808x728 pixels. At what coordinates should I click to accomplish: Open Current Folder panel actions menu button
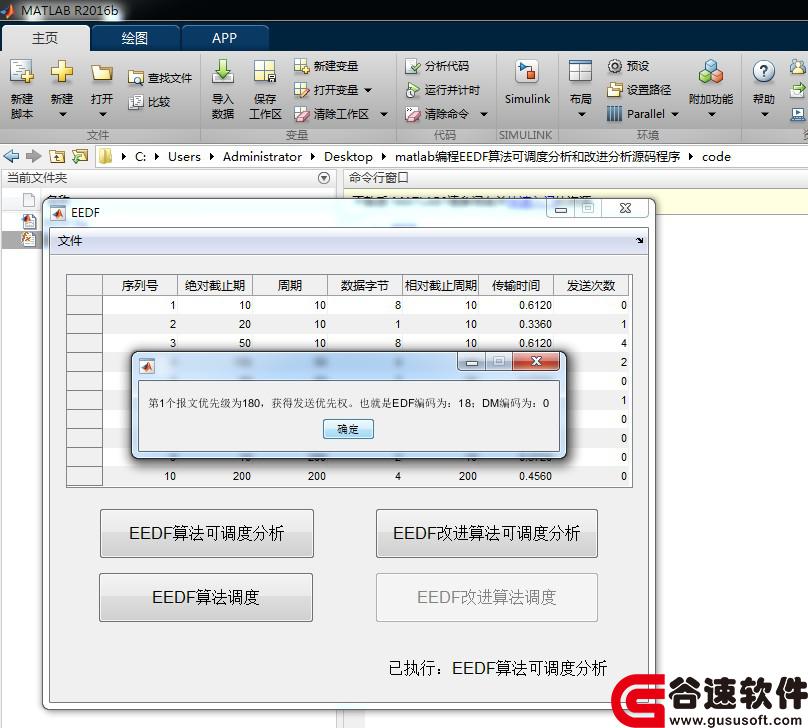point(324,178)
